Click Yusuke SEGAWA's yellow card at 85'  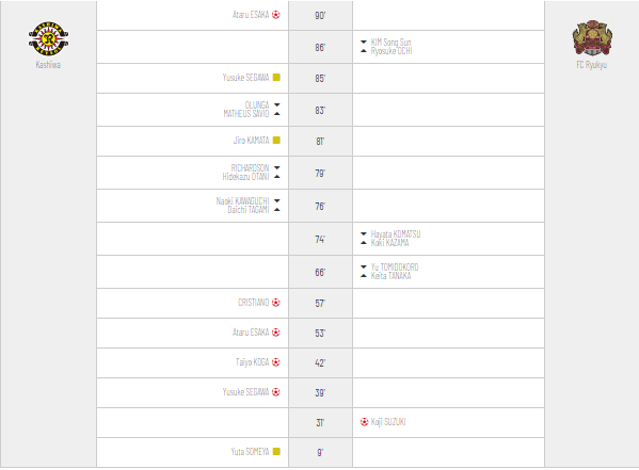click(276, 77)
